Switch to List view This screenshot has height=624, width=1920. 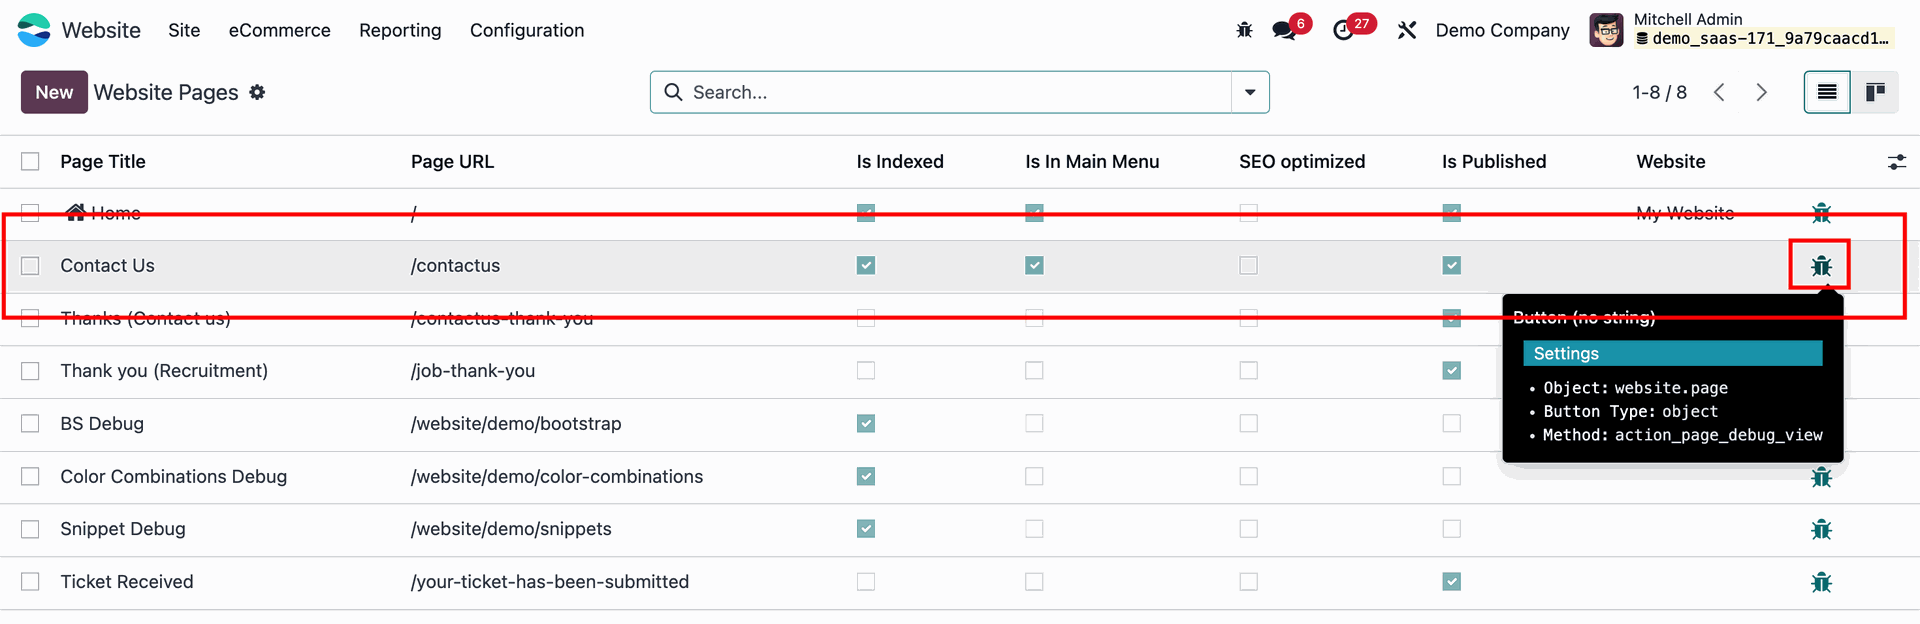pos(1827,92)
